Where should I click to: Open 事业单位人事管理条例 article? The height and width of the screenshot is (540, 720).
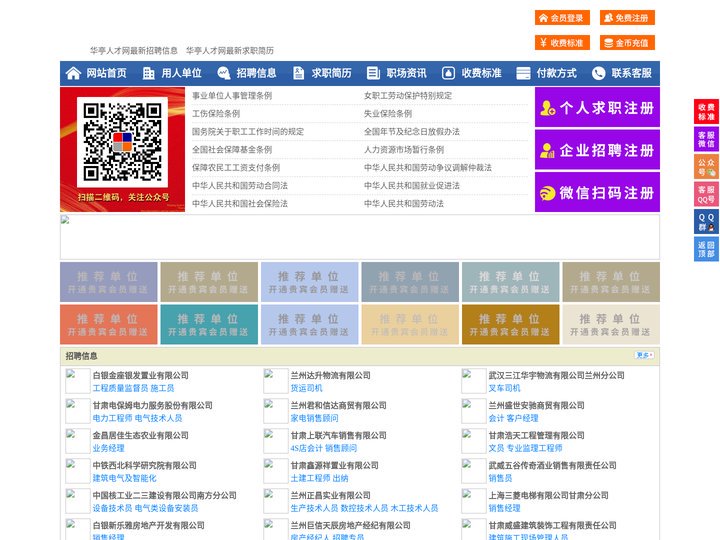click(232, 96)
